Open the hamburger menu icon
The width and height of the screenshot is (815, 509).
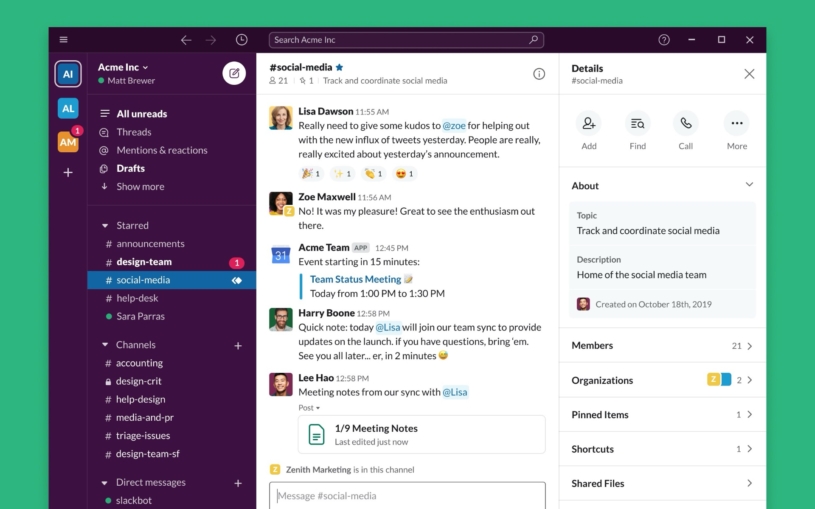click(63, 40)
